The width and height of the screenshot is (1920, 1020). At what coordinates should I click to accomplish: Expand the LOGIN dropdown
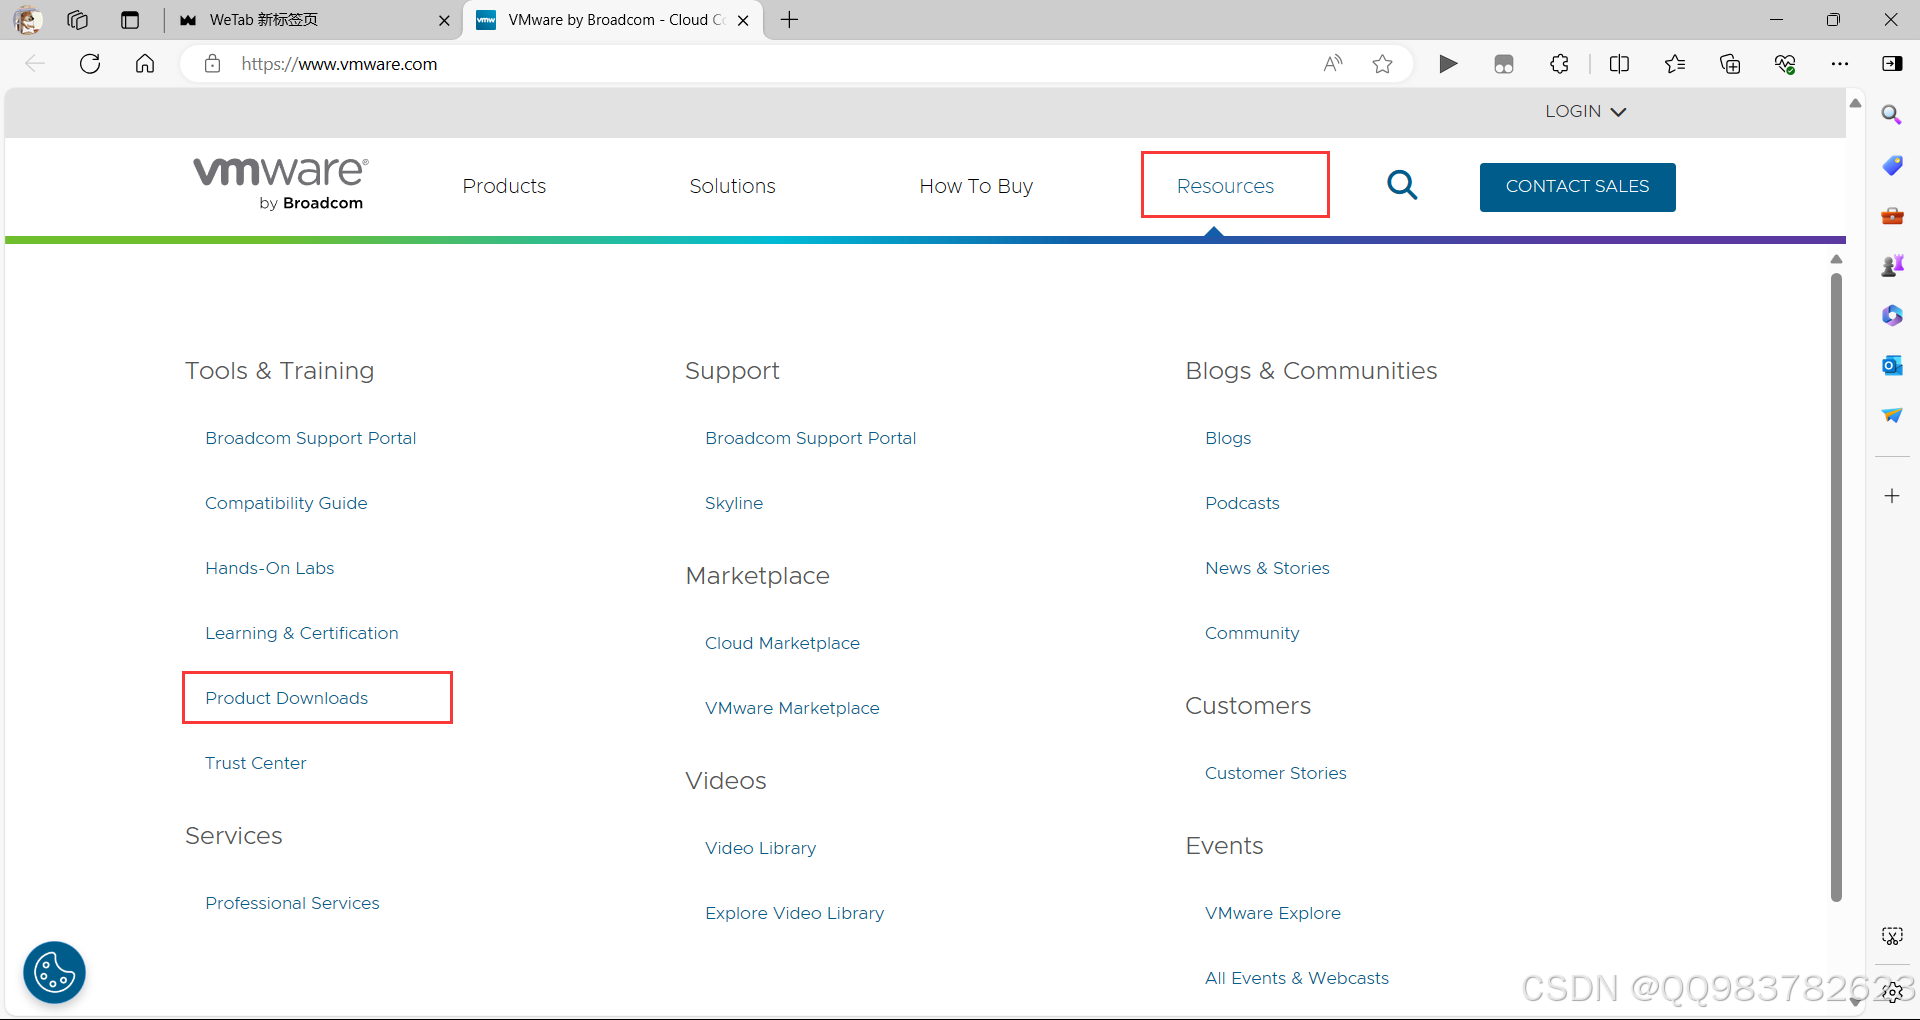coord(1586,111)
